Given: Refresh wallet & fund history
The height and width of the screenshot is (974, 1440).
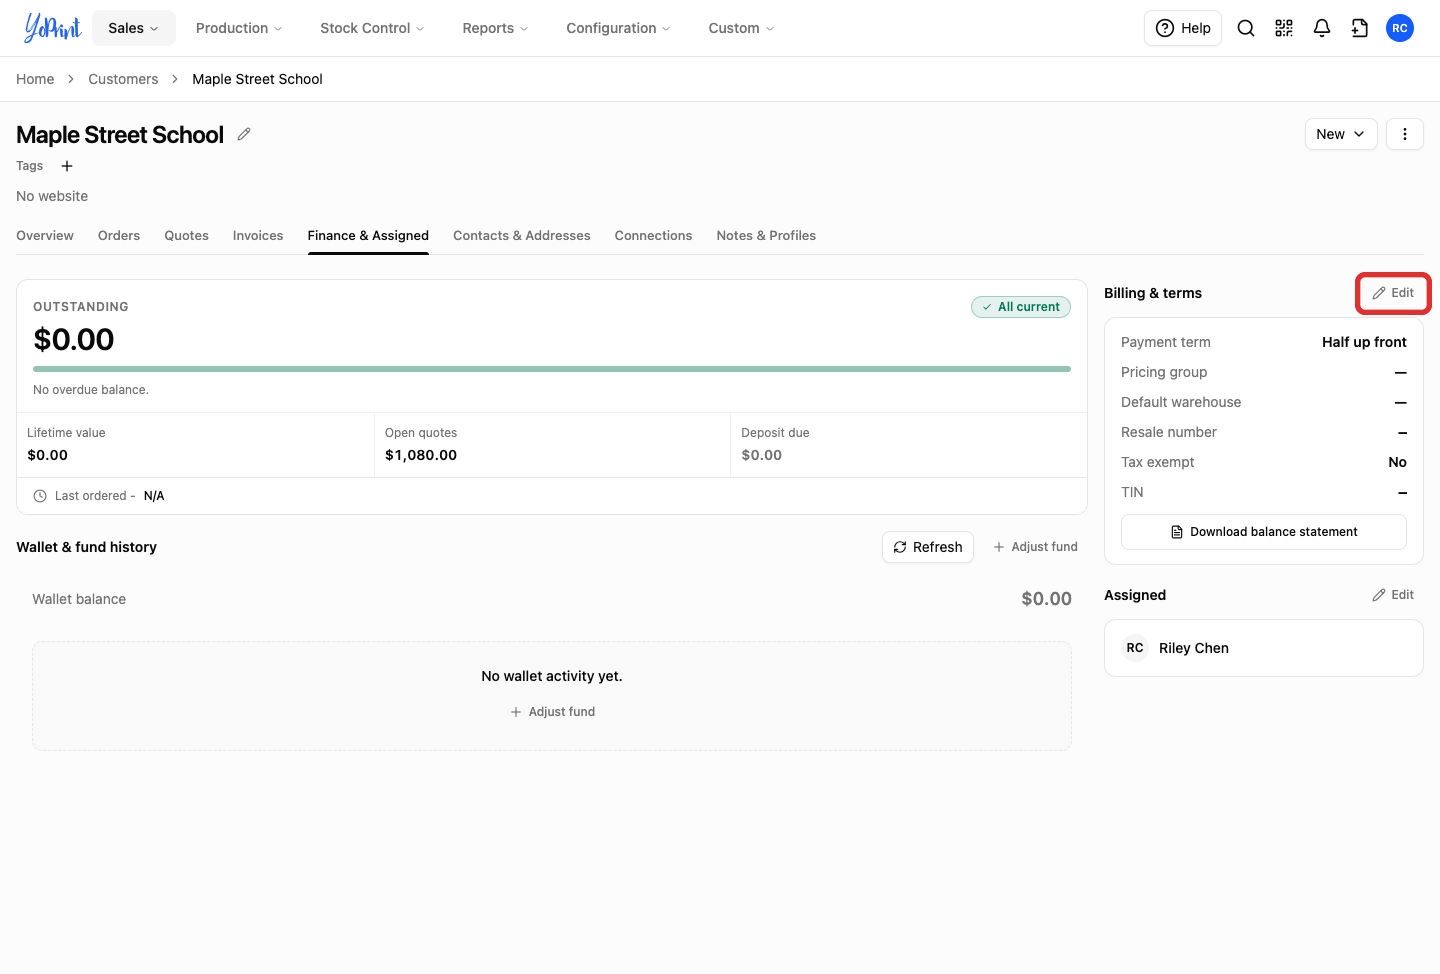Looking at the screenshot, I should (928, 547).
